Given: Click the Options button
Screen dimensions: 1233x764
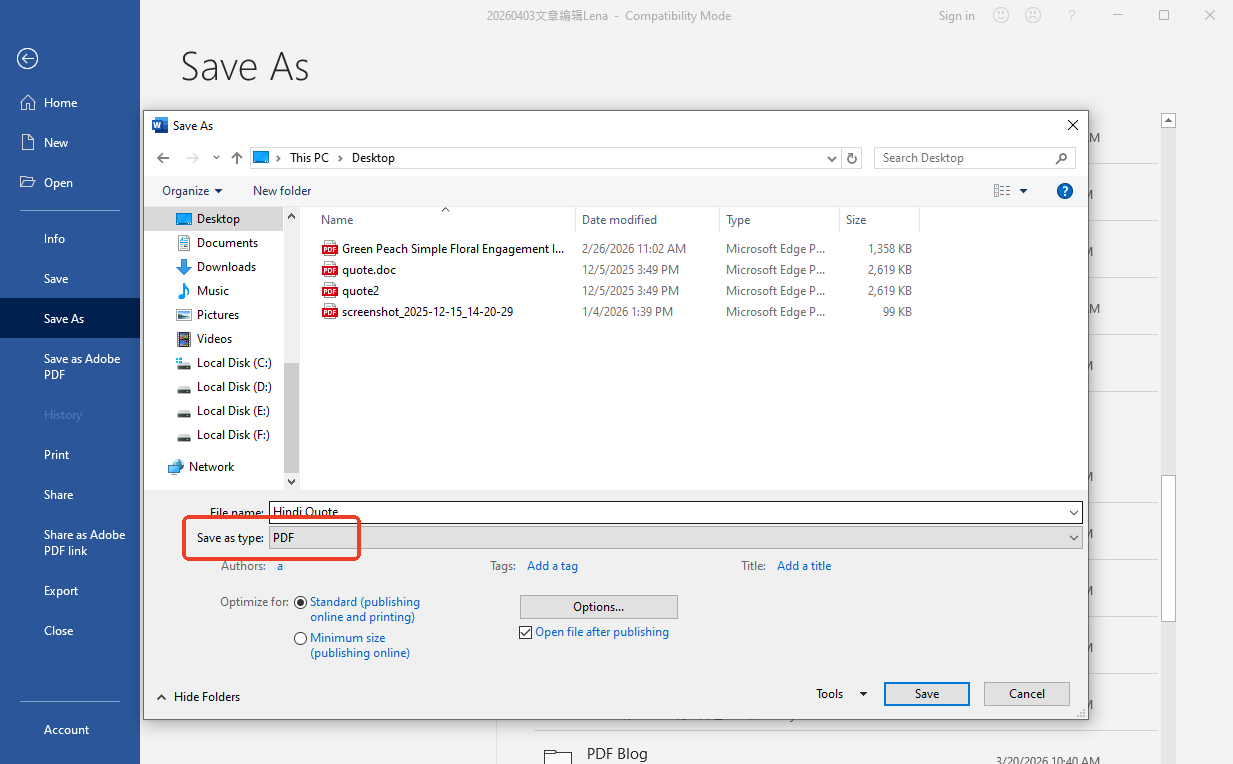Looking at the screenshot, I should coord(598,606).
